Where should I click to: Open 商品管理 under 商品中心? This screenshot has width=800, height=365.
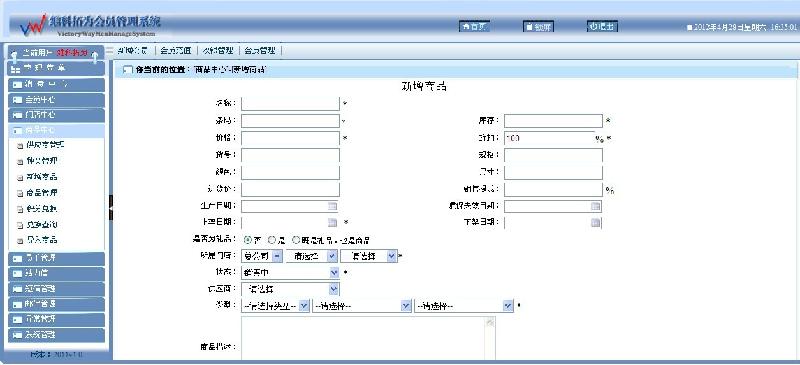click(42, 193)
